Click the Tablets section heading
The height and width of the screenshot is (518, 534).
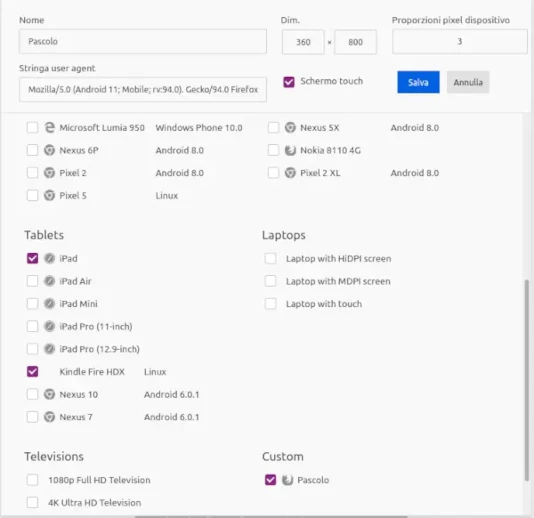[x=44, y=235]
